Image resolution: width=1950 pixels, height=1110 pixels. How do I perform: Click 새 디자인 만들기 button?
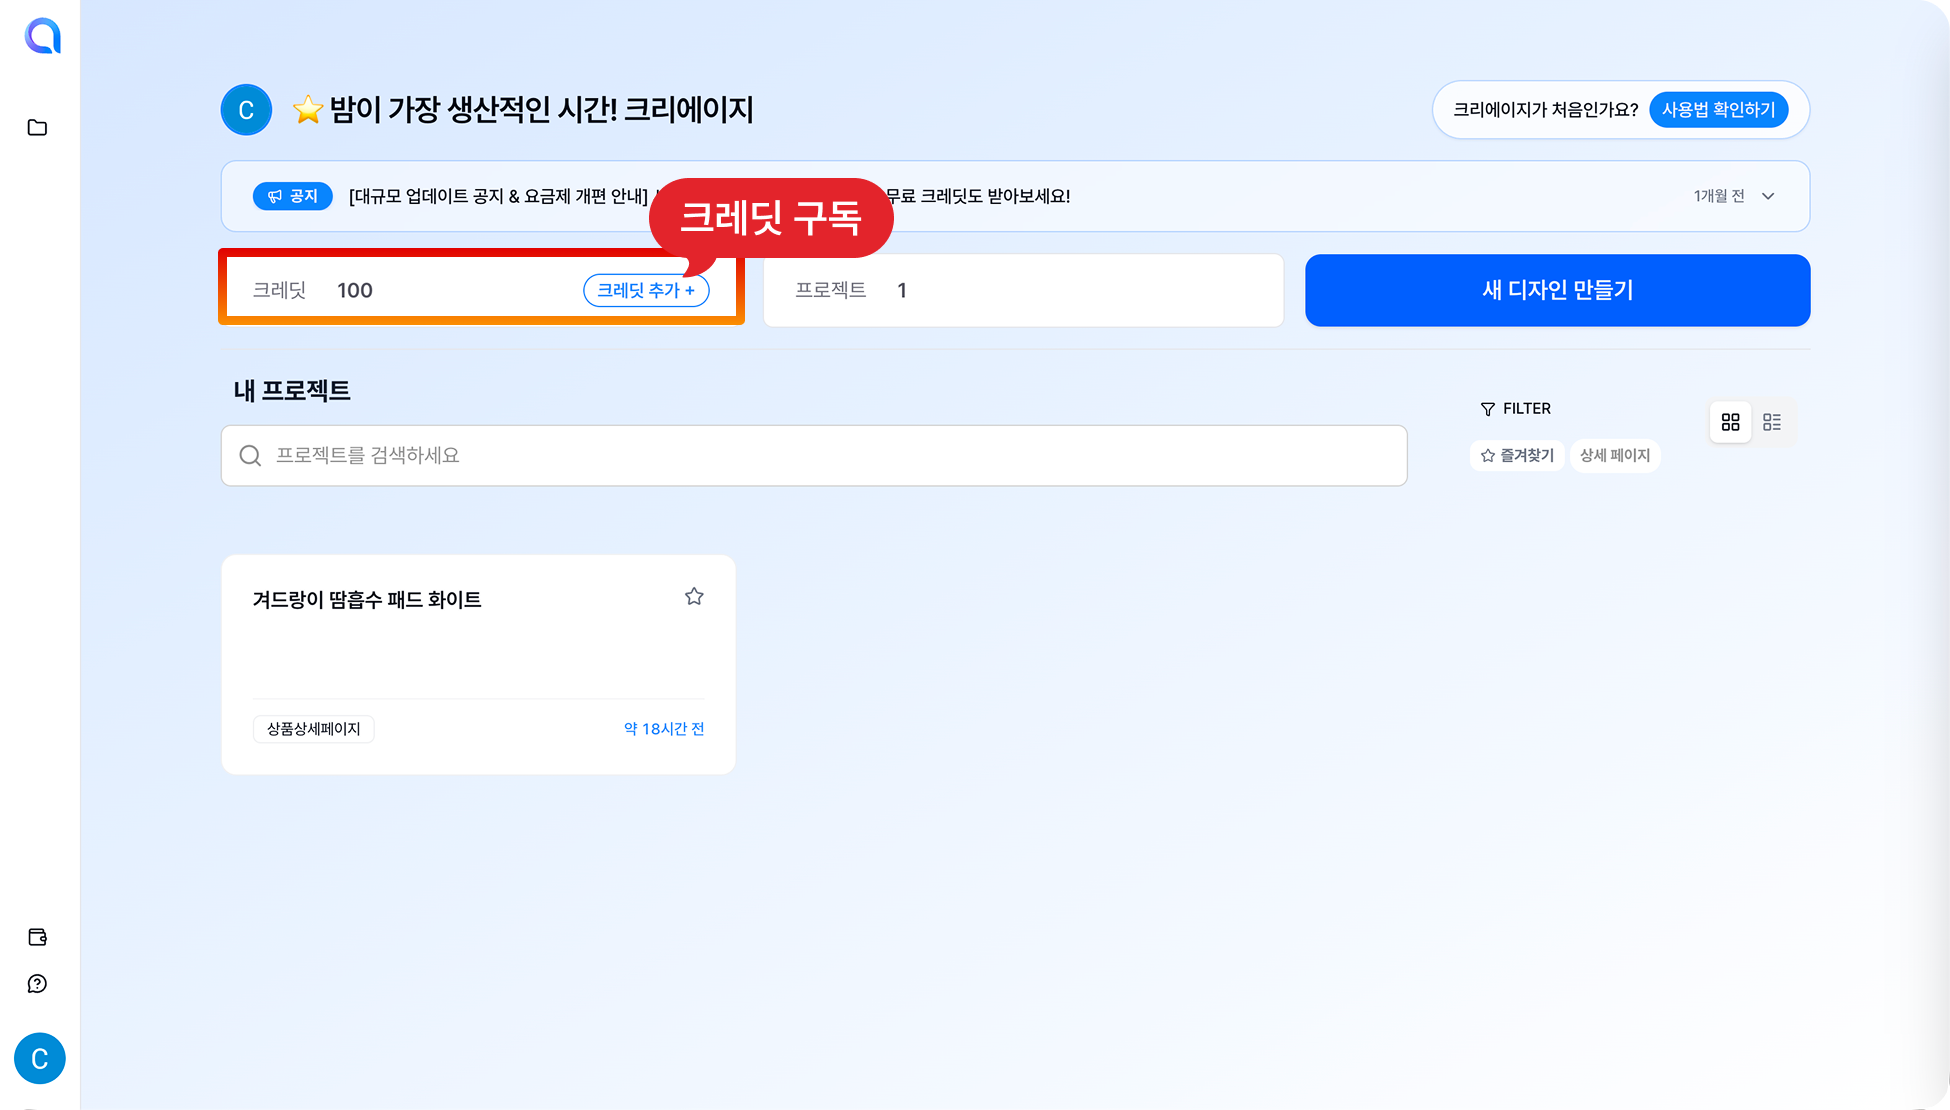pos(1557,290)
